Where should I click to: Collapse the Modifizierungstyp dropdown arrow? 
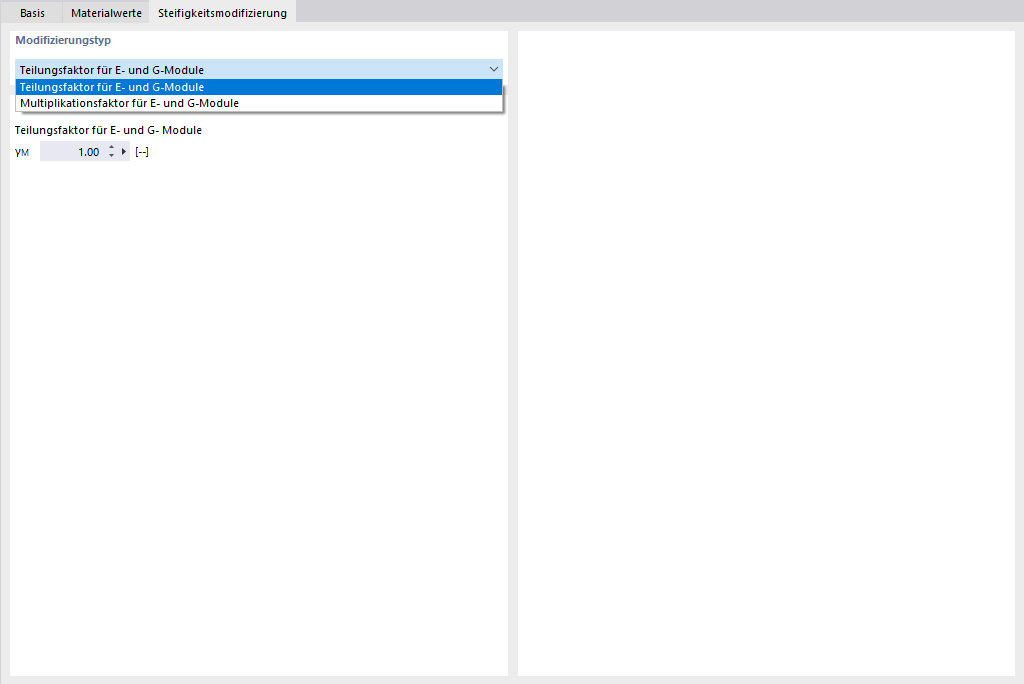click(494, 69)
